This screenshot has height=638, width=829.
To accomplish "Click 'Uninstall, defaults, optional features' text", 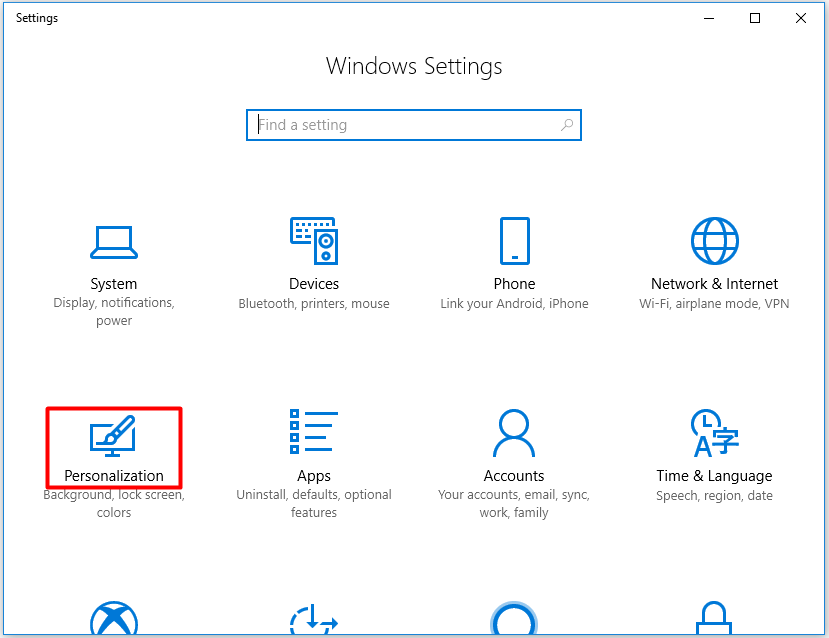I will coord(314,504).
